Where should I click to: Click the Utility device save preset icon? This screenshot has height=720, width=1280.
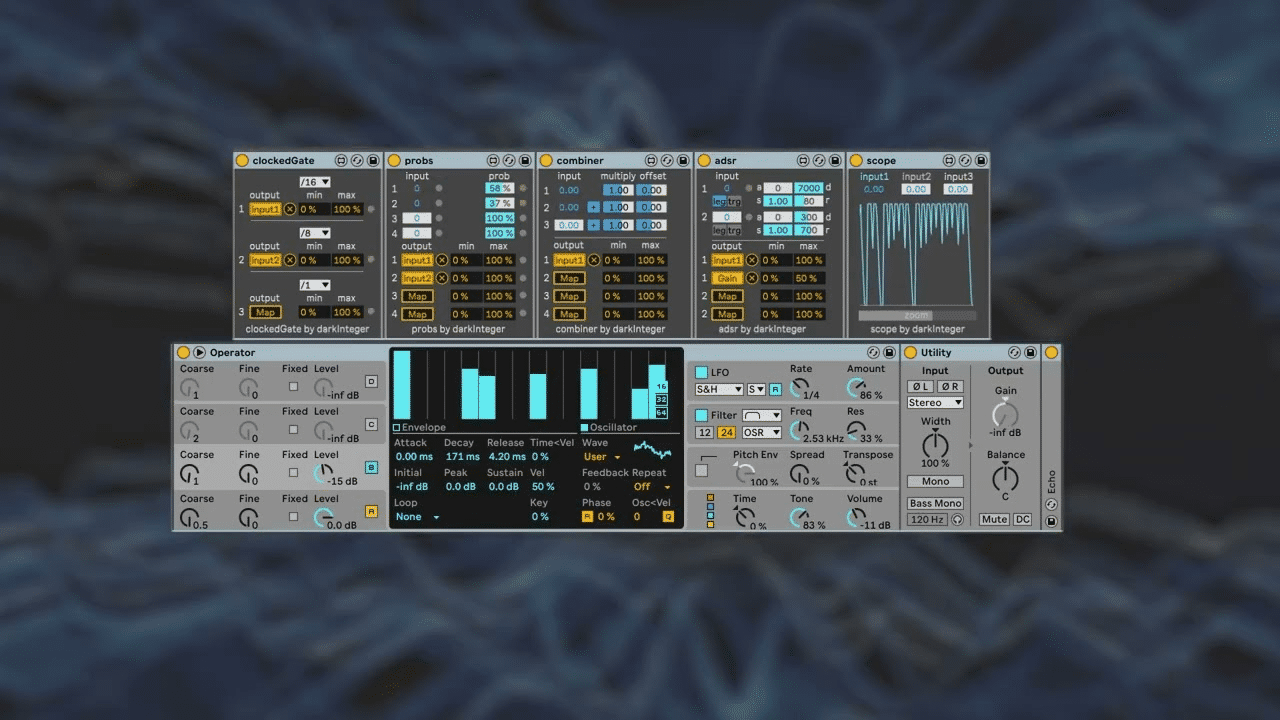(x=1031, y=352)
